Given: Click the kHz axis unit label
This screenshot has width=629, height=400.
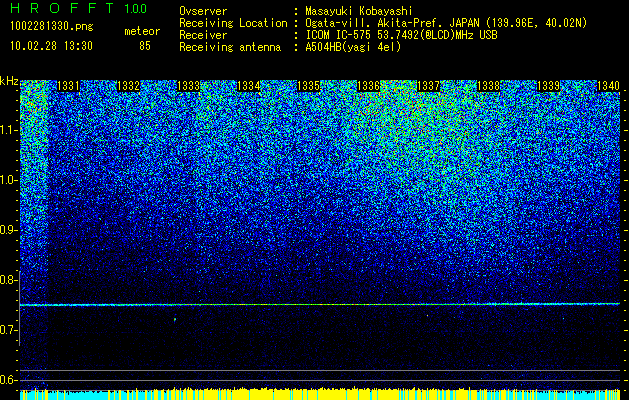Looking at the screenshot, I should [9, 81].
